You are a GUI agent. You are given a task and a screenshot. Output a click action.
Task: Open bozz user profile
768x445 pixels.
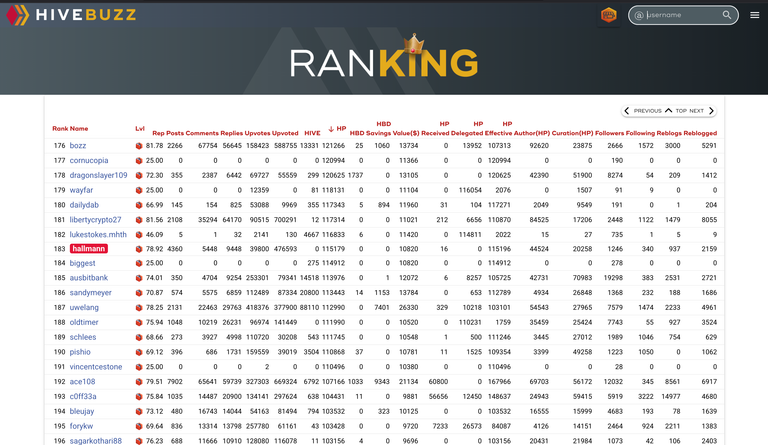[x=78, y=146]
